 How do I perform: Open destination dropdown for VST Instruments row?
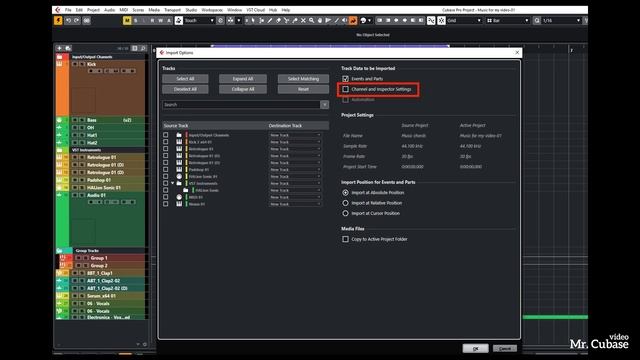pos(295,183)
